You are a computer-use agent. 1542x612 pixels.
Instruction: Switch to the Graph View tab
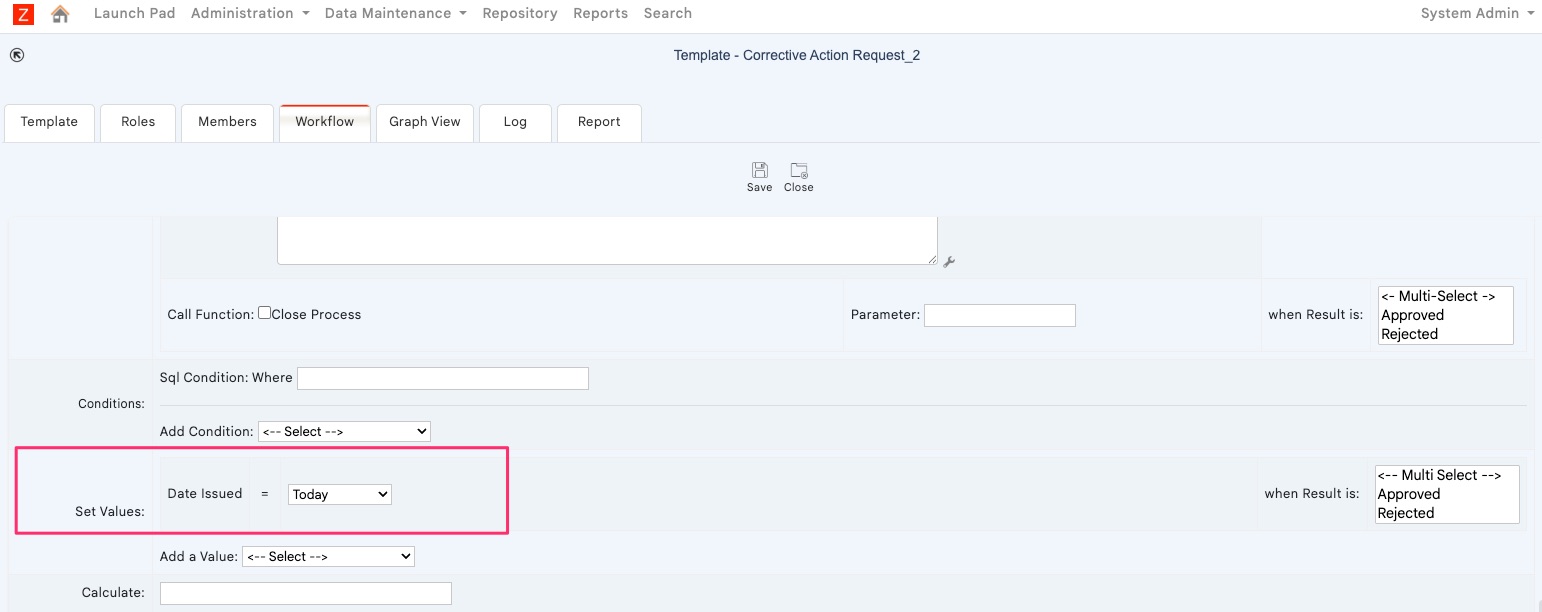pyautogui.click(x=425, y=122)
